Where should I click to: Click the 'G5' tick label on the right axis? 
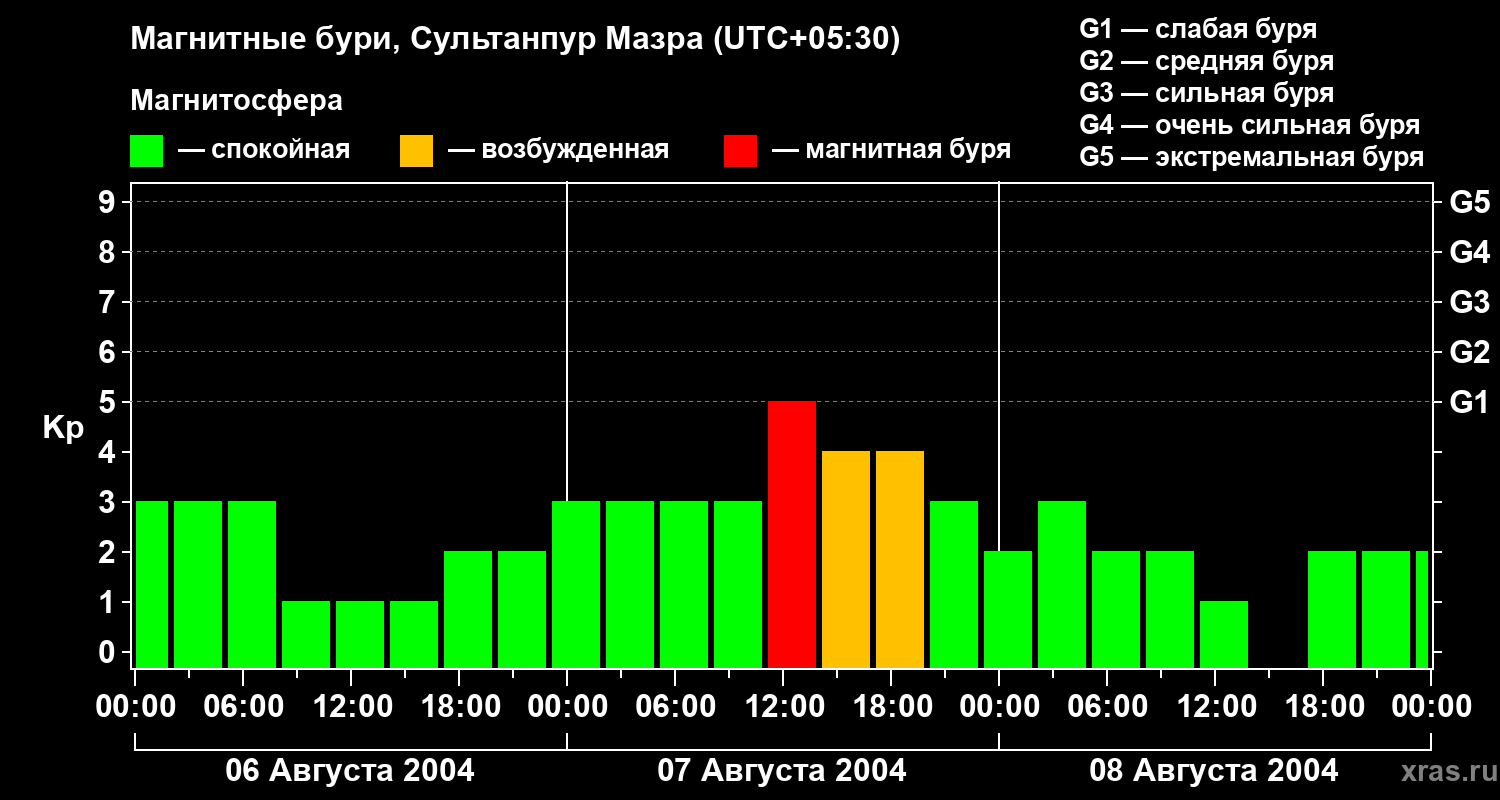1469,202
